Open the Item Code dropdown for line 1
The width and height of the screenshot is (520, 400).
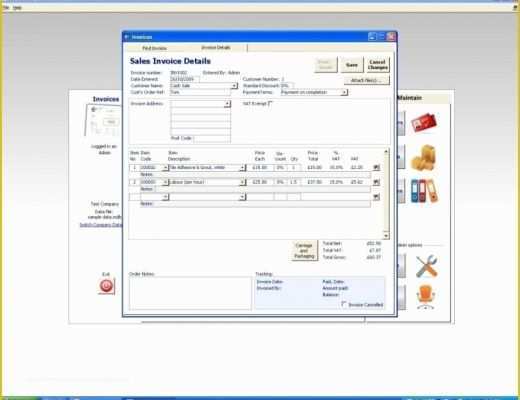tap(165, 168)
